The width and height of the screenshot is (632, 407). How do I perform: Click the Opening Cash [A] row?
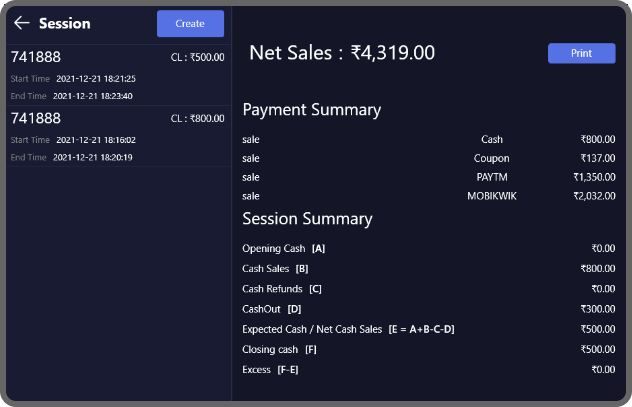pos(428,248)
